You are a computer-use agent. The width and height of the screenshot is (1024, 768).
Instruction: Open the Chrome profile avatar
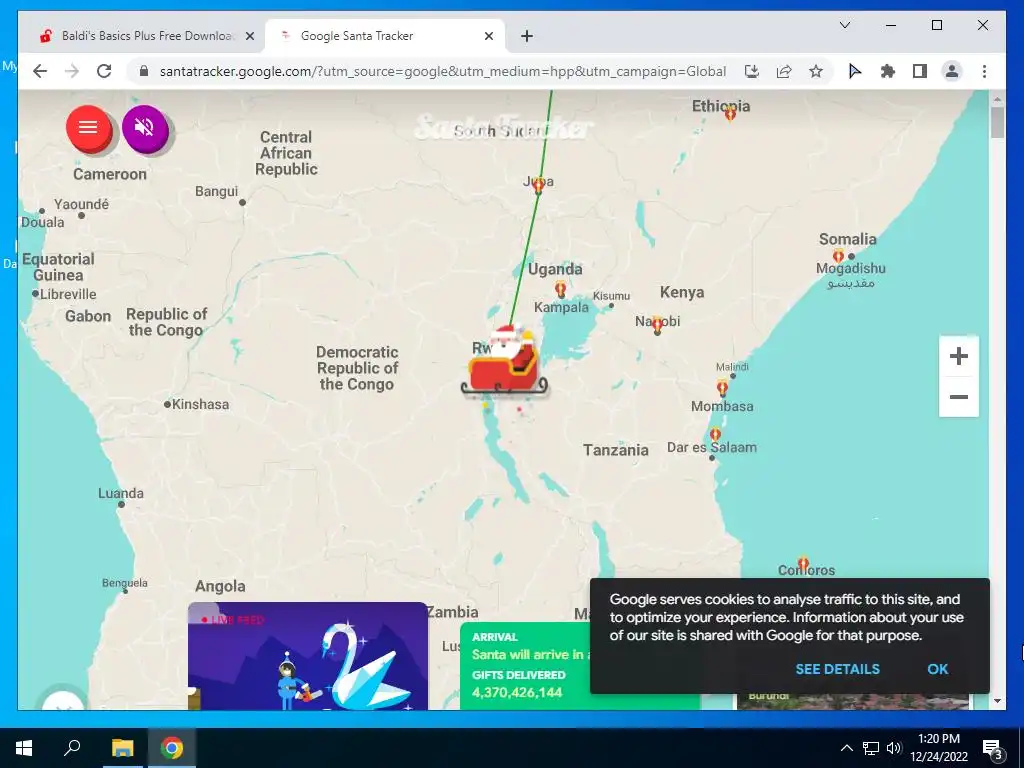point(952,71)
